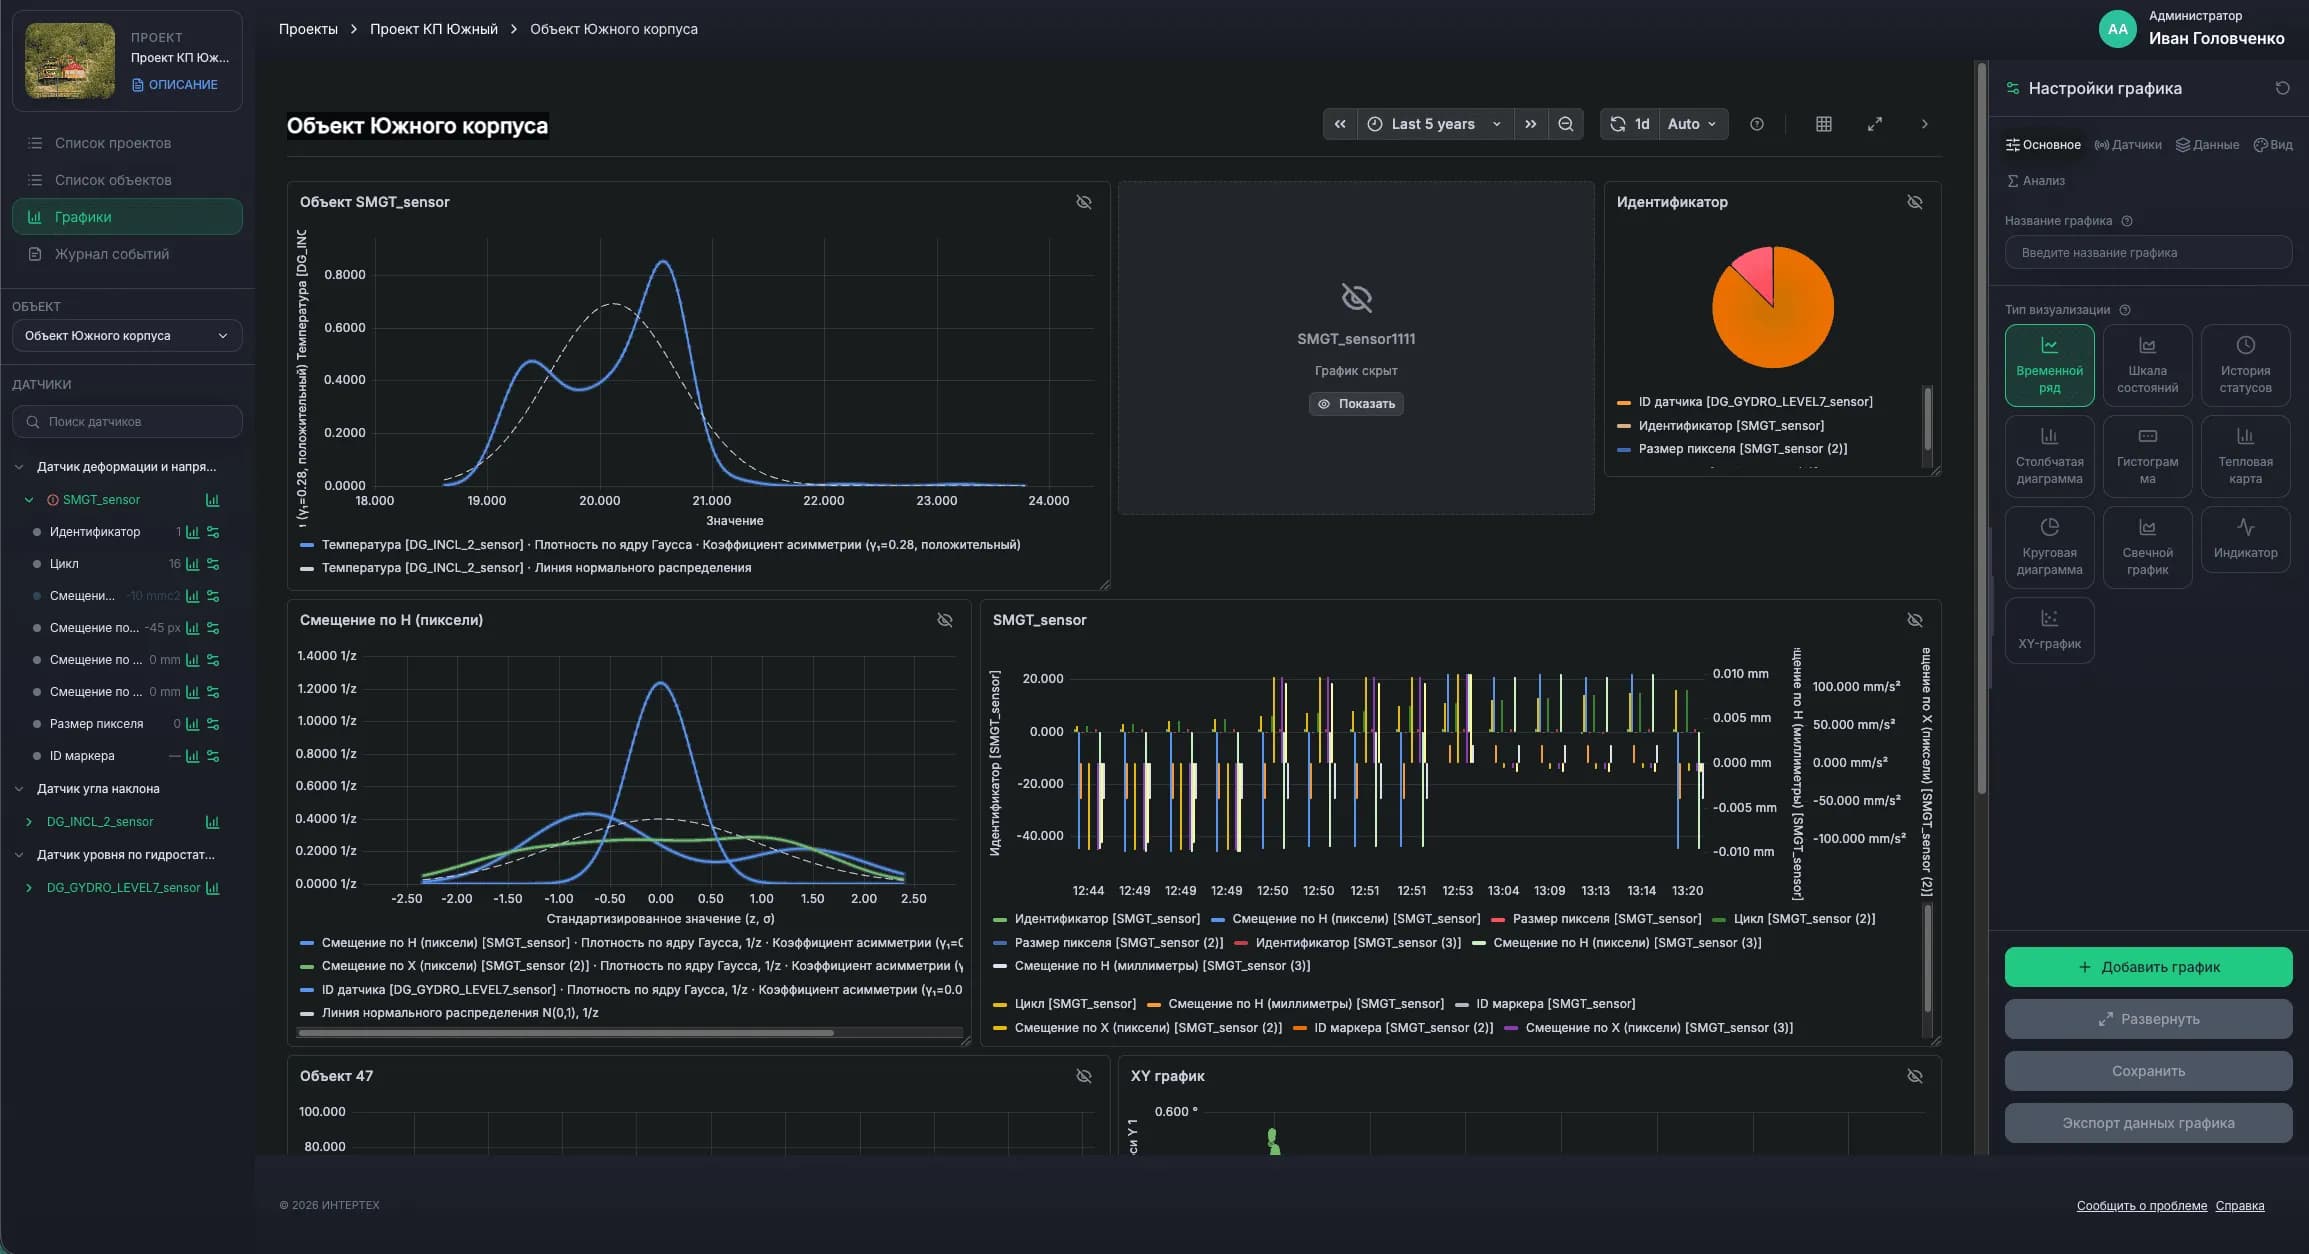Click the chart icon next to DG_INCL_2_sensor
This screenshot has height=1254, width=2309.
(212, 822)
